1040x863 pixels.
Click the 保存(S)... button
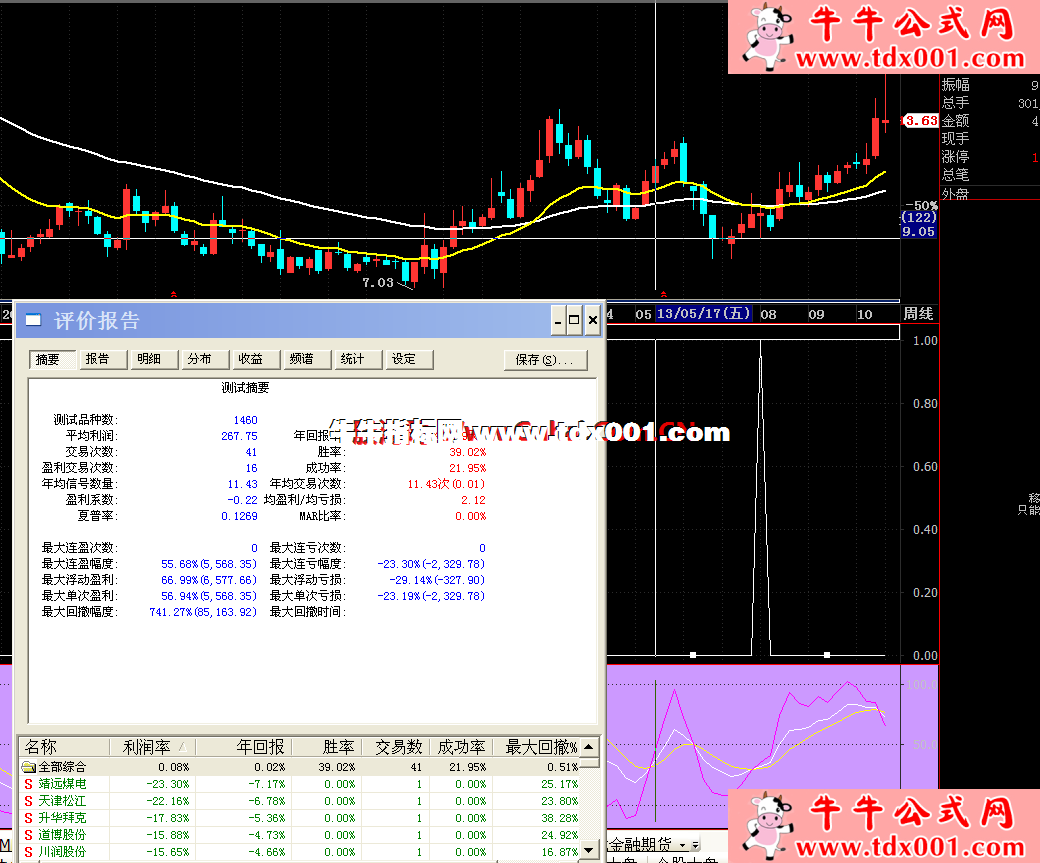(545, 359)
